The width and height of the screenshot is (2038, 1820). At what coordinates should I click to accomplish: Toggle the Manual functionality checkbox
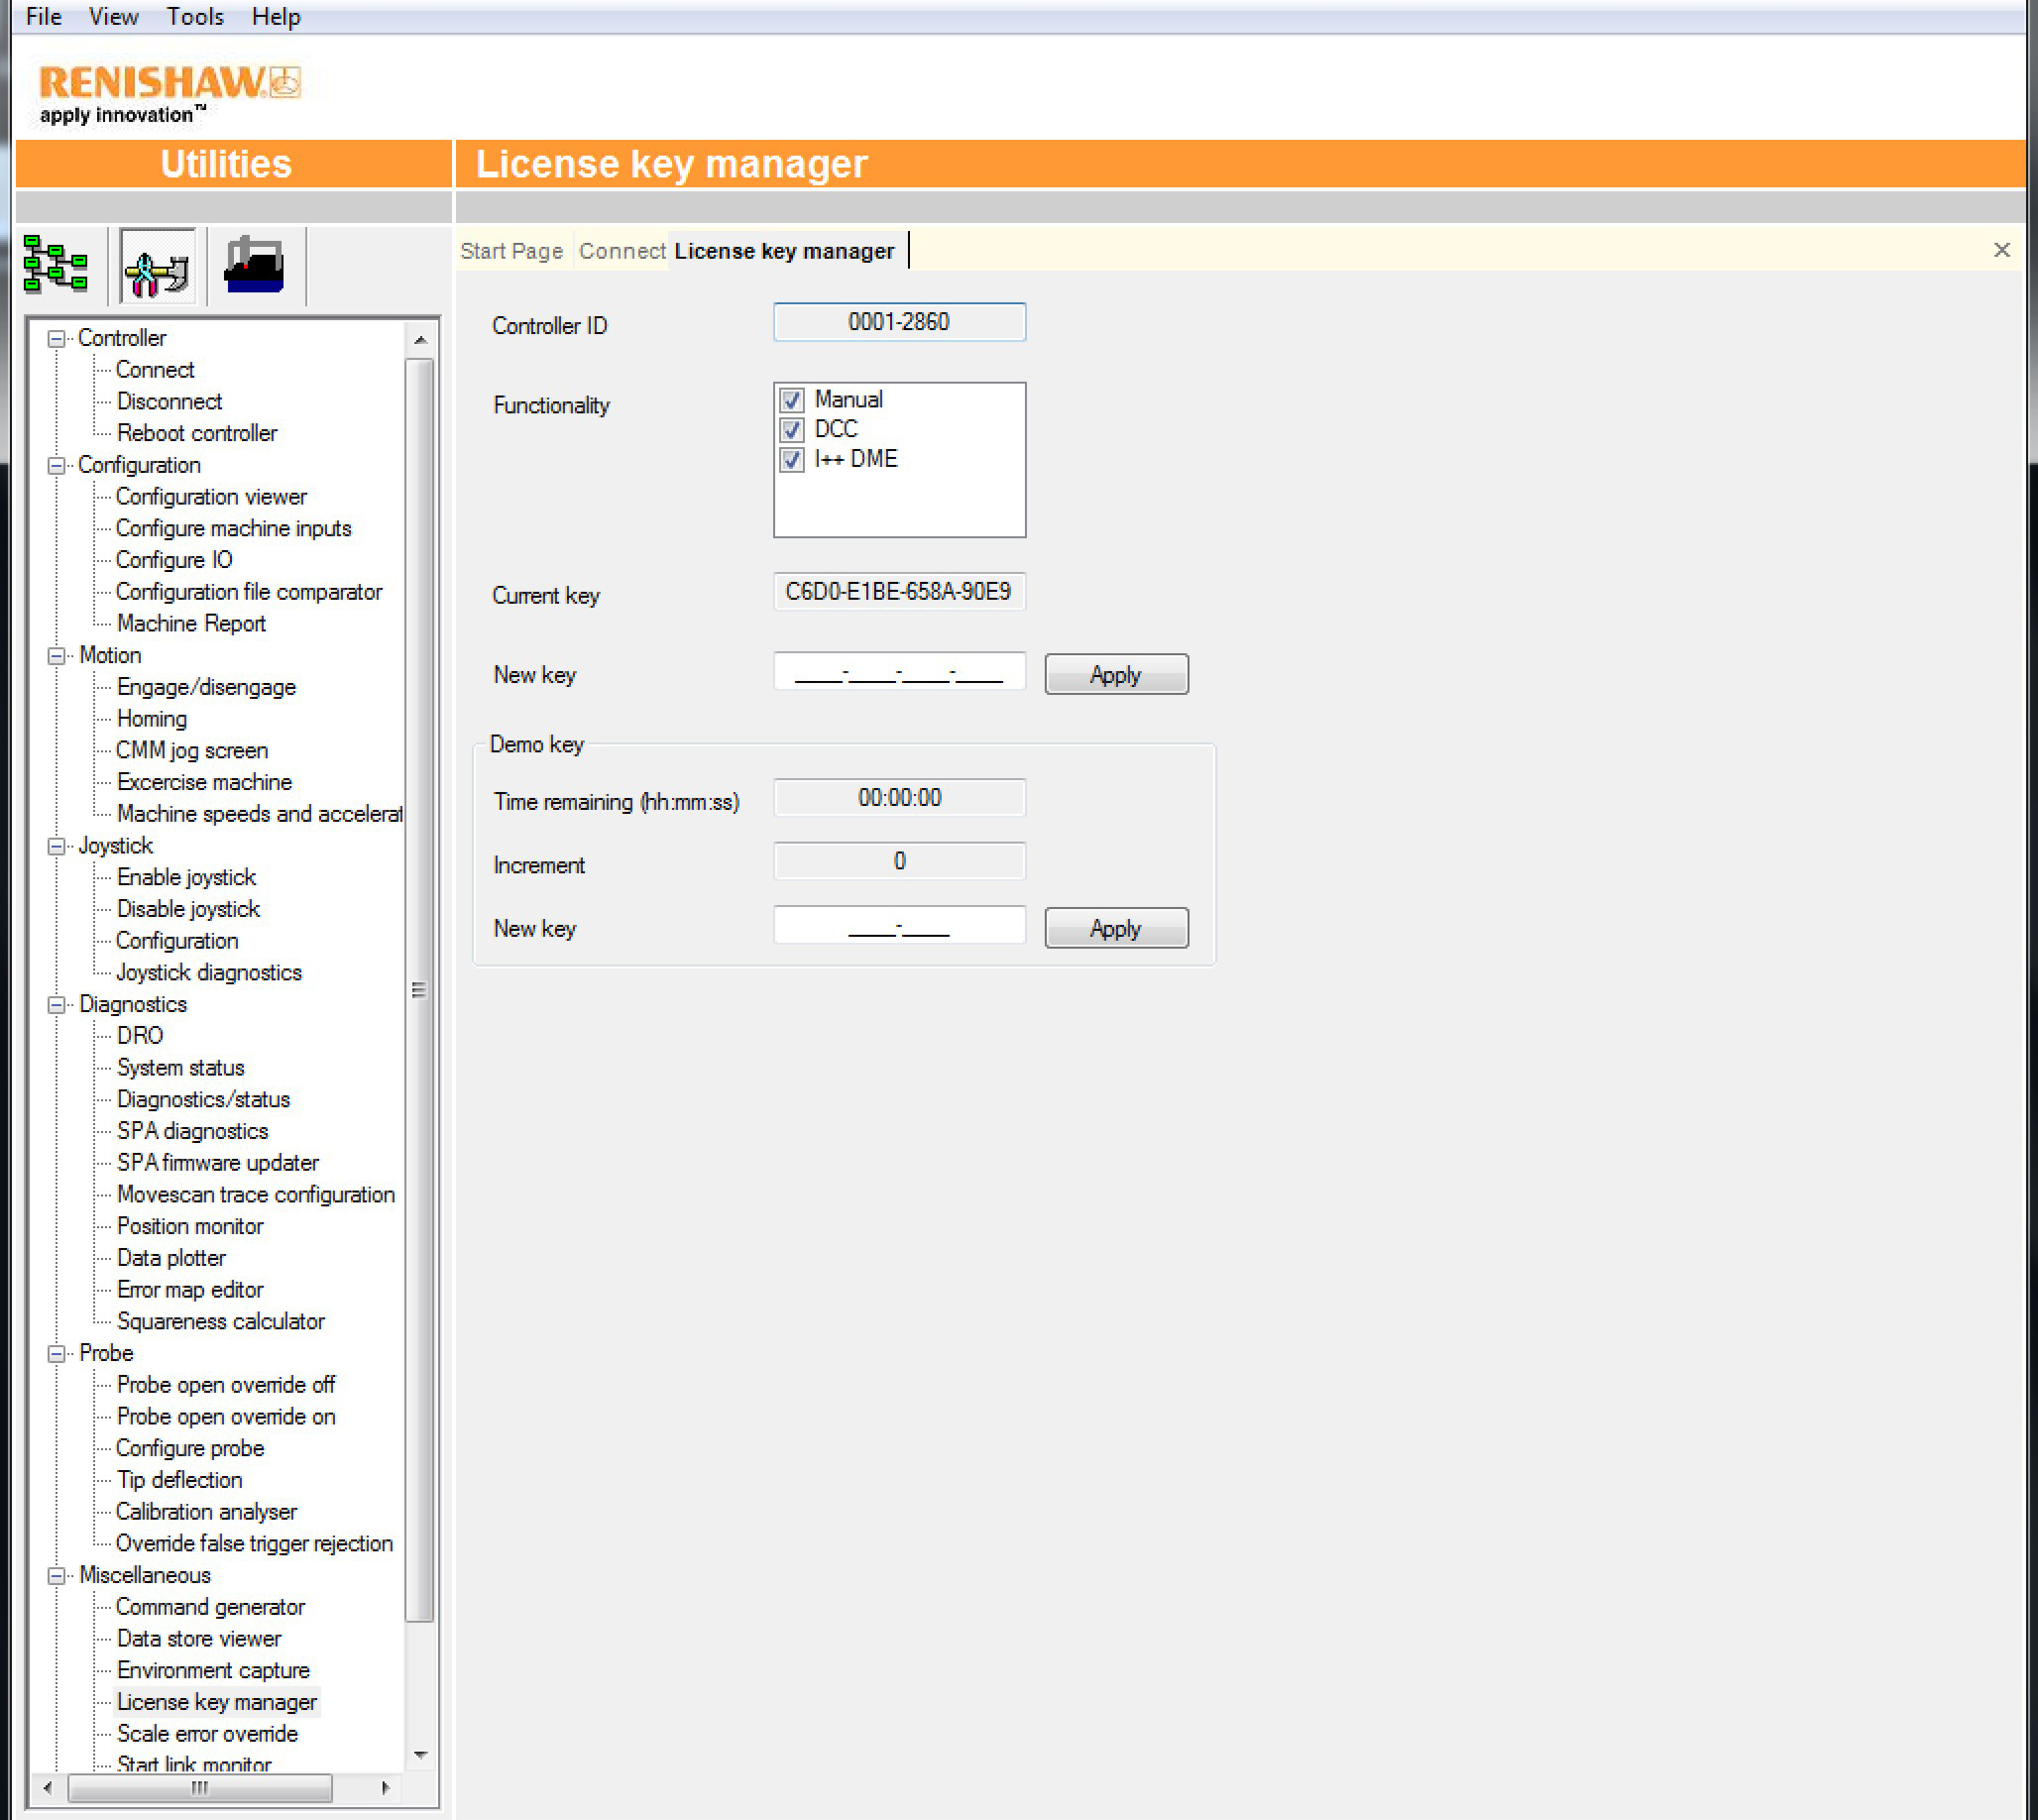[x=792, y=400]
